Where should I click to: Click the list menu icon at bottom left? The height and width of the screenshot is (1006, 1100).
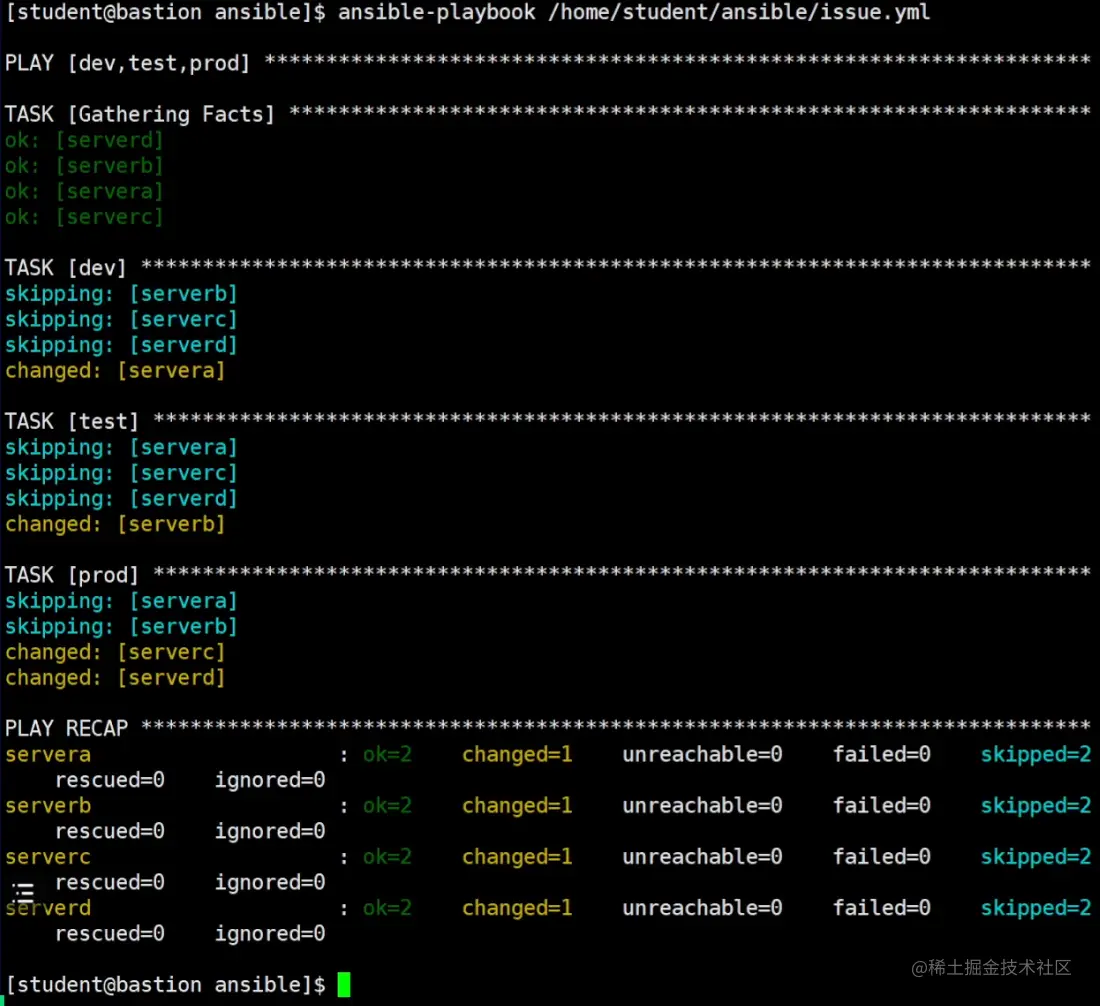pos(23,892)
